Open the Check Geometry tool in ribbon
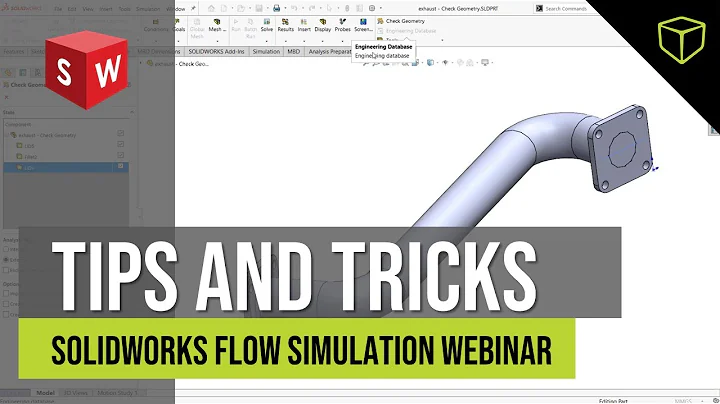Screen dimensions: 720x404 pyautogui.click(x=400, y=21)
